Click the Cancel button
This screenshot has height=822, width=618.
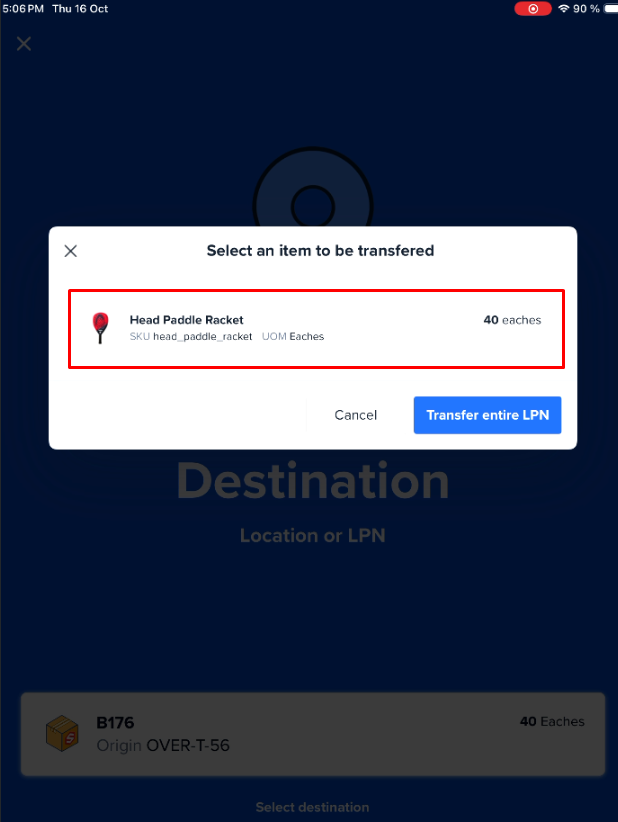(355, 415)
